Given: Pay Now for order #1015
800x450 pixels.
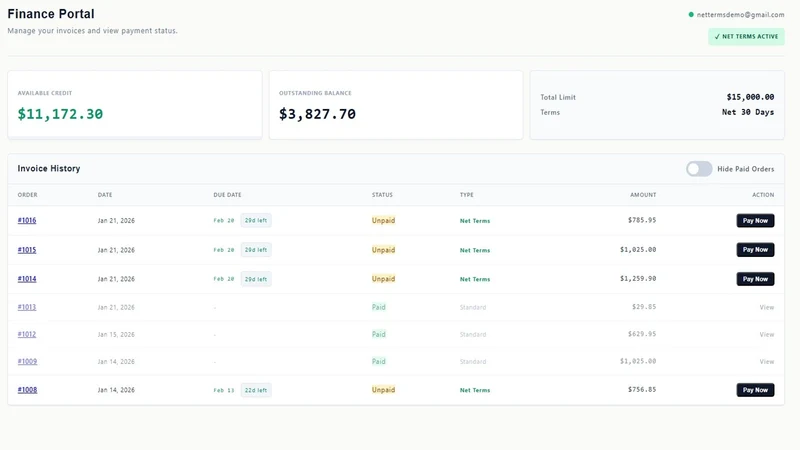Looking at the screenshot, I should (x=755, y=249).
